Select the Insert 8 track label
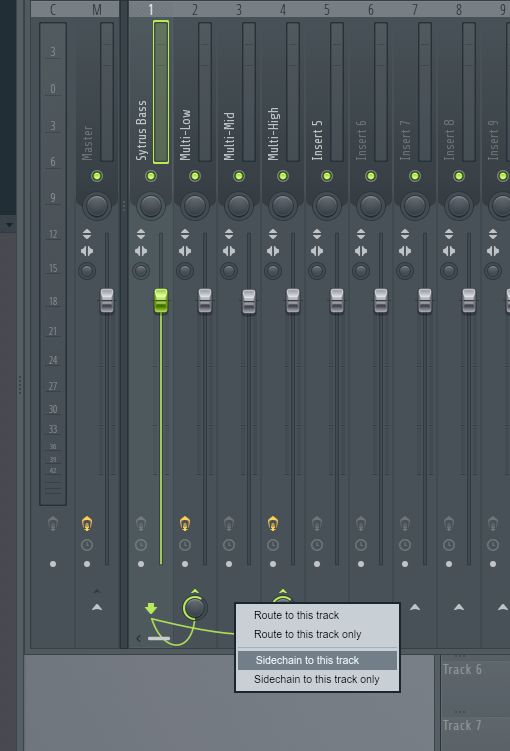The width and height of the screenshot is (510, 751). [x=449, y=140]
